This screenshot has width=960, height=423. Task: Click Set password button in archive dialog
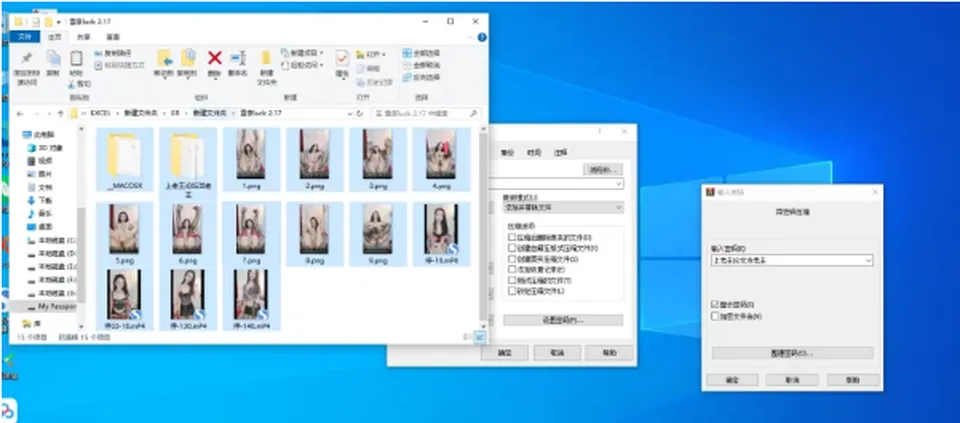coord(563,320)
